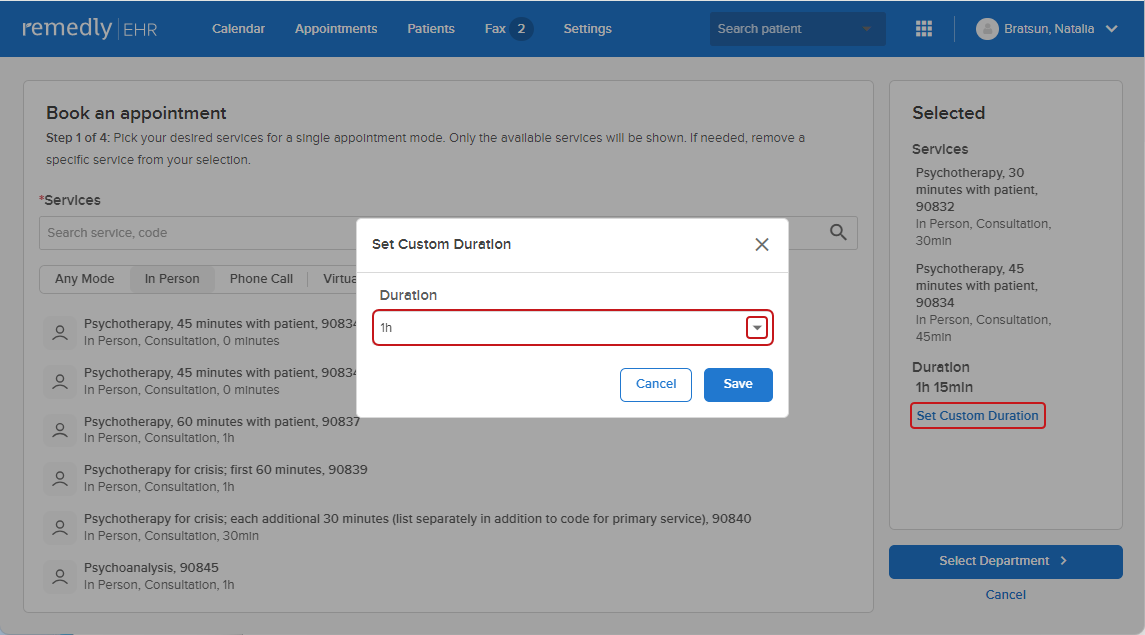Viewport: 1145px width, 635px height.
Task: Click the Search patient field
Action: point(797,29)
